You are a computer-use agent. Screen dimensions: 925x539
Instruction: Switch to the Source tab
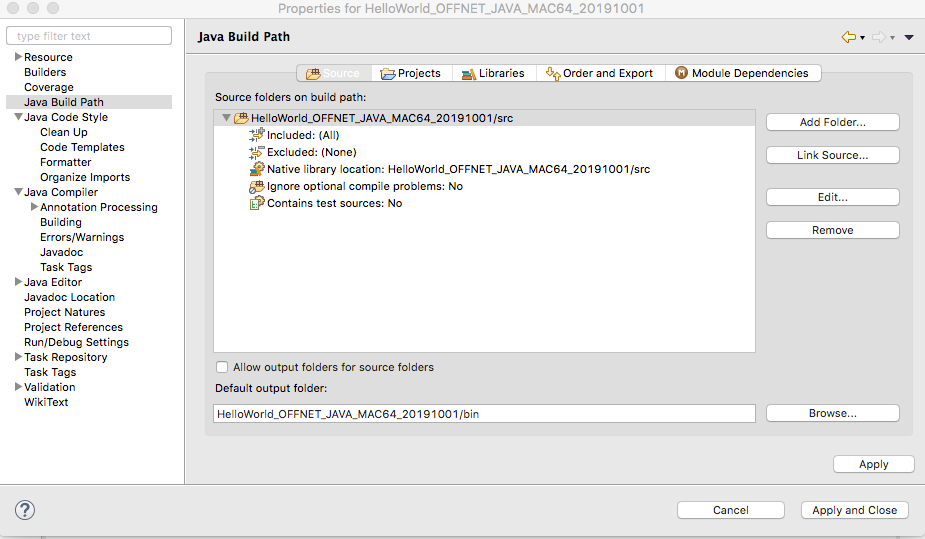point(334,73)
